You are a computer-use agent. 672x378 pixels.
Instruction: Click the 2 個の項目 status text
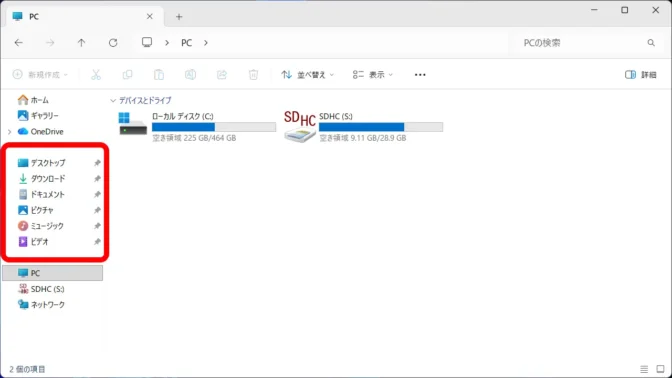click(x=27, y=369)
